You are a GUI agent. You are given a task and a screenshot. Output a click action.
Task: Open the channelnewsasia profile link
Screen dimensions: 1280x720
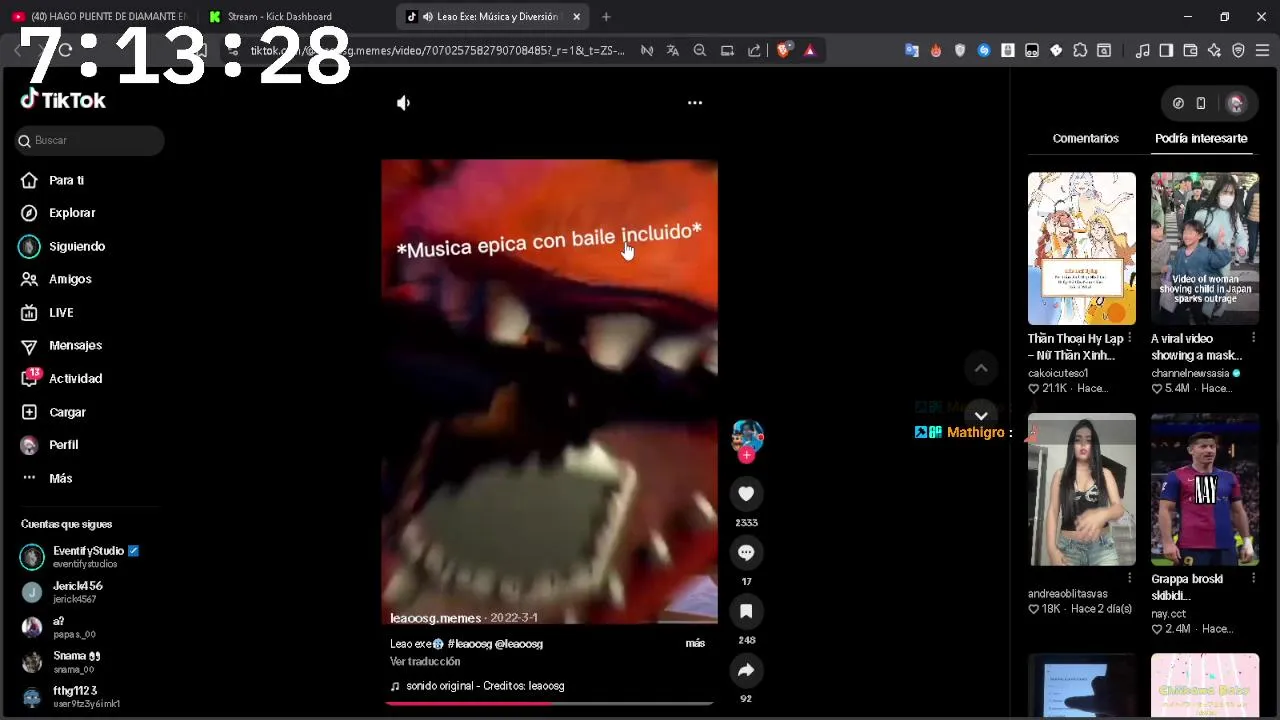(x=1190, y=373)
